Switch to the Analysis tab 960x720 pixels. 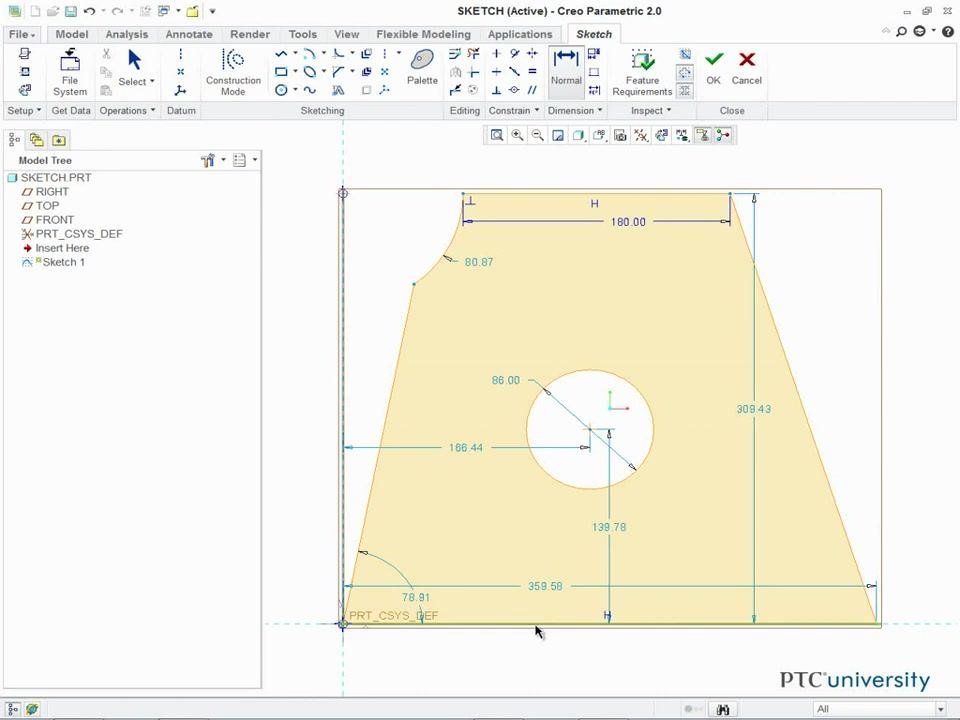[127, 34]
